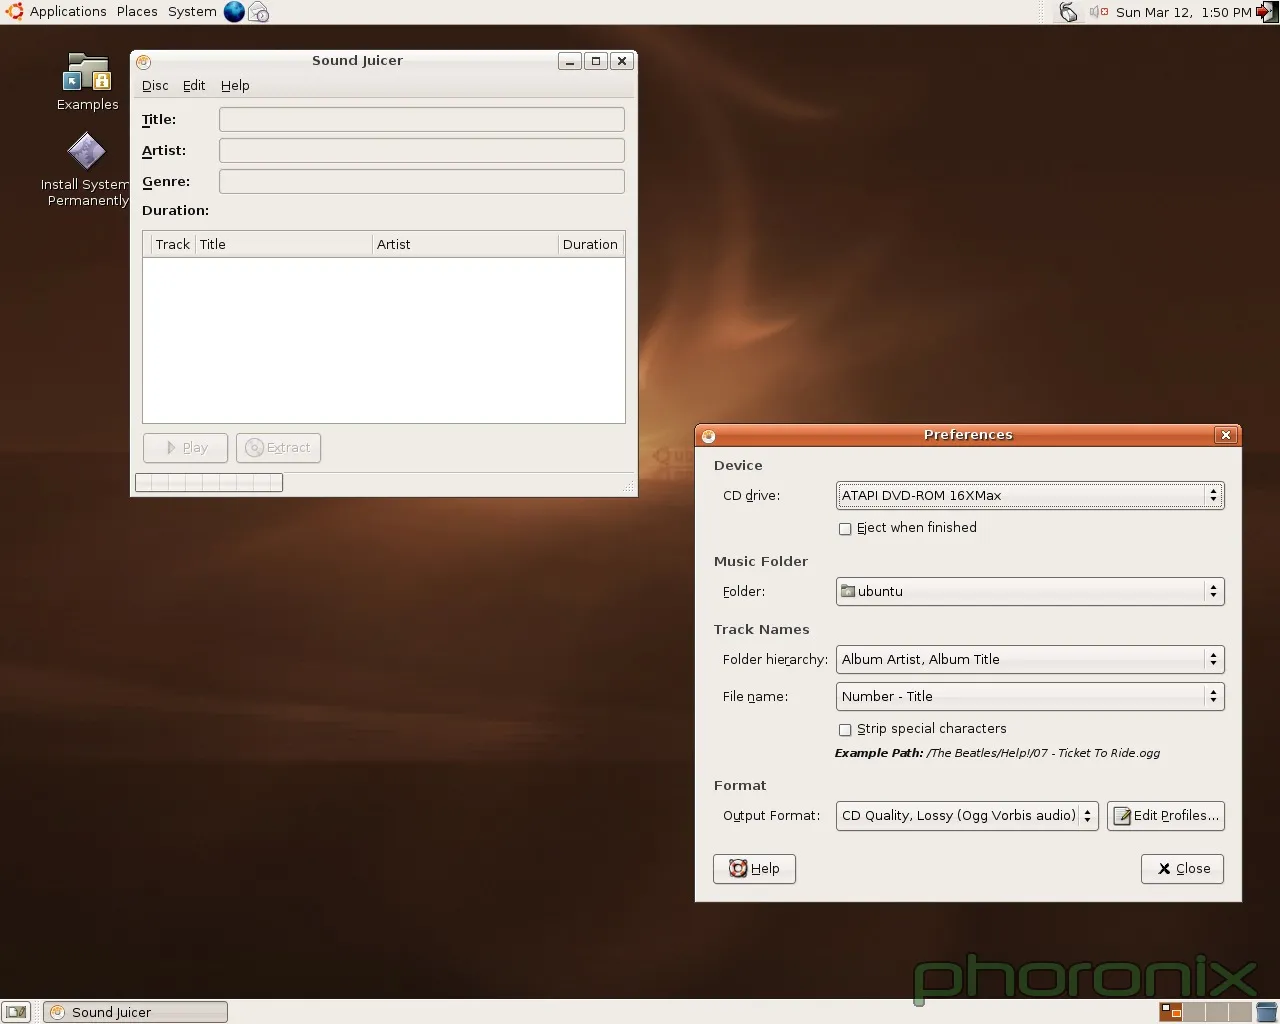This screenshot has height=1024, width=1280.
Task: Click the date and time clock in panel
Action: tap(1183, 12)
